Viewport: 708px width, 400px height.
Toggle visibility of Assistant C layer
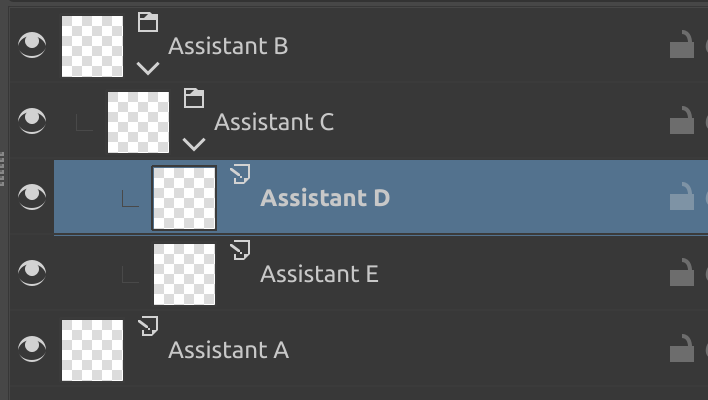tap(33, 121)
